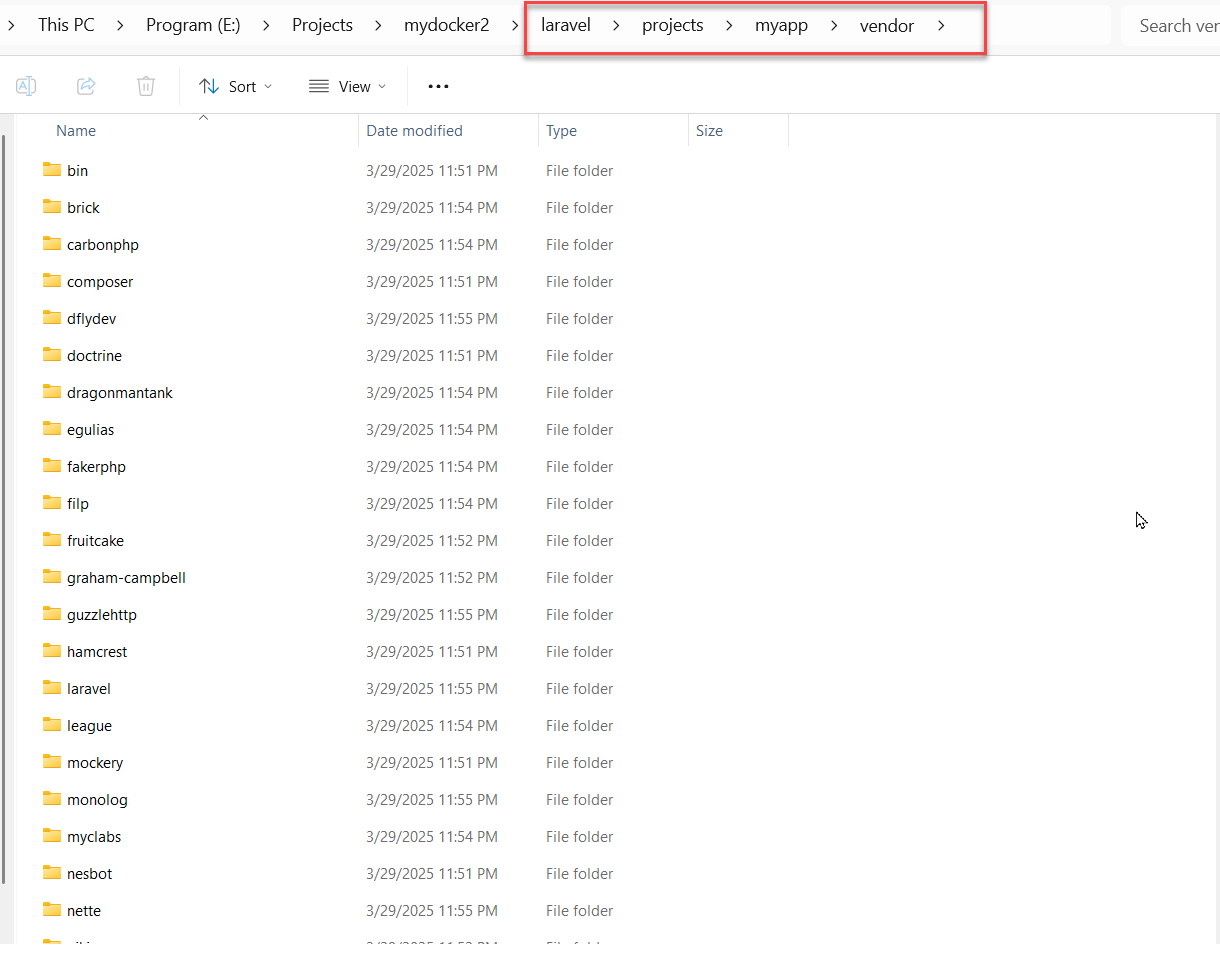
Task: Go to This PC in the address bar
Action: tap(66, 25)
